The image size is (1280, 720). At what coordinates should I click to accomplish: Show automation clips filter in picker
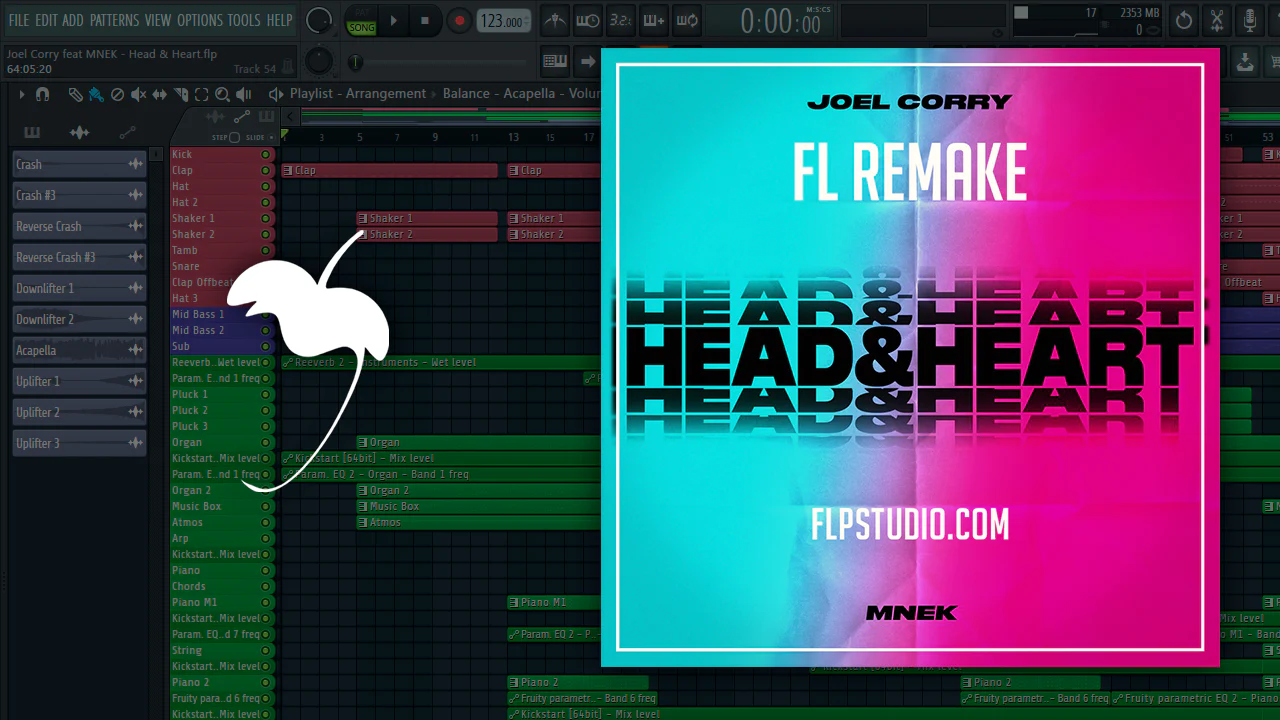tap(127, 132)
